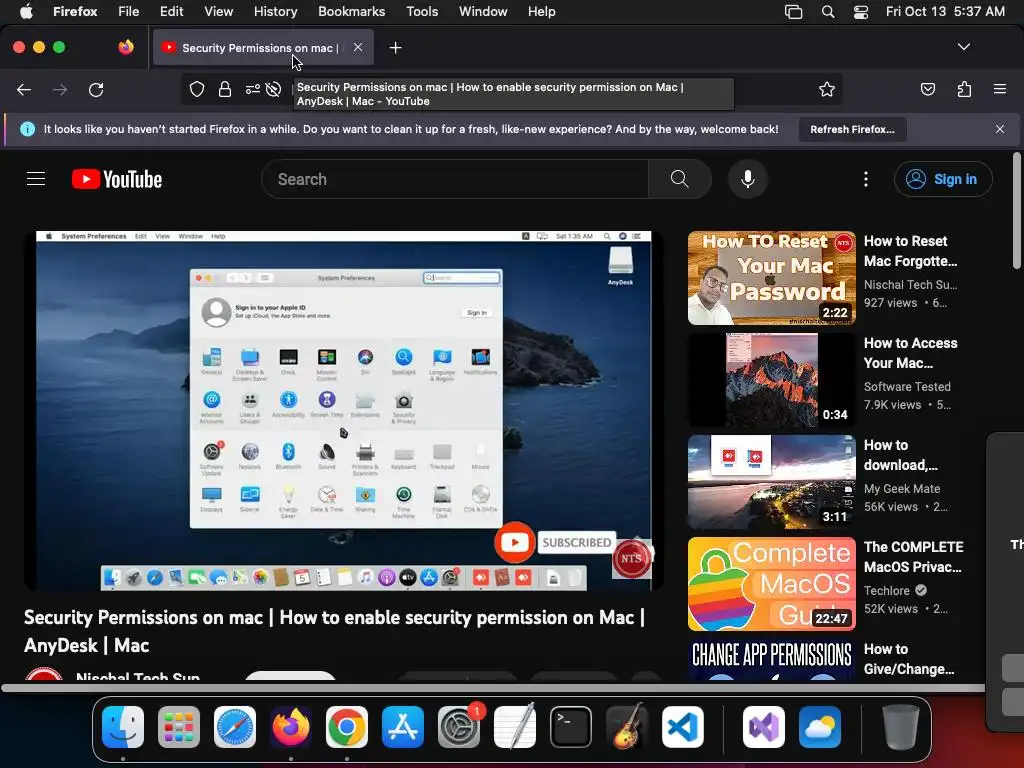Screen dimensions: 1024x768
Task: Open the Bookmarks menu
Action: (351, 11)
